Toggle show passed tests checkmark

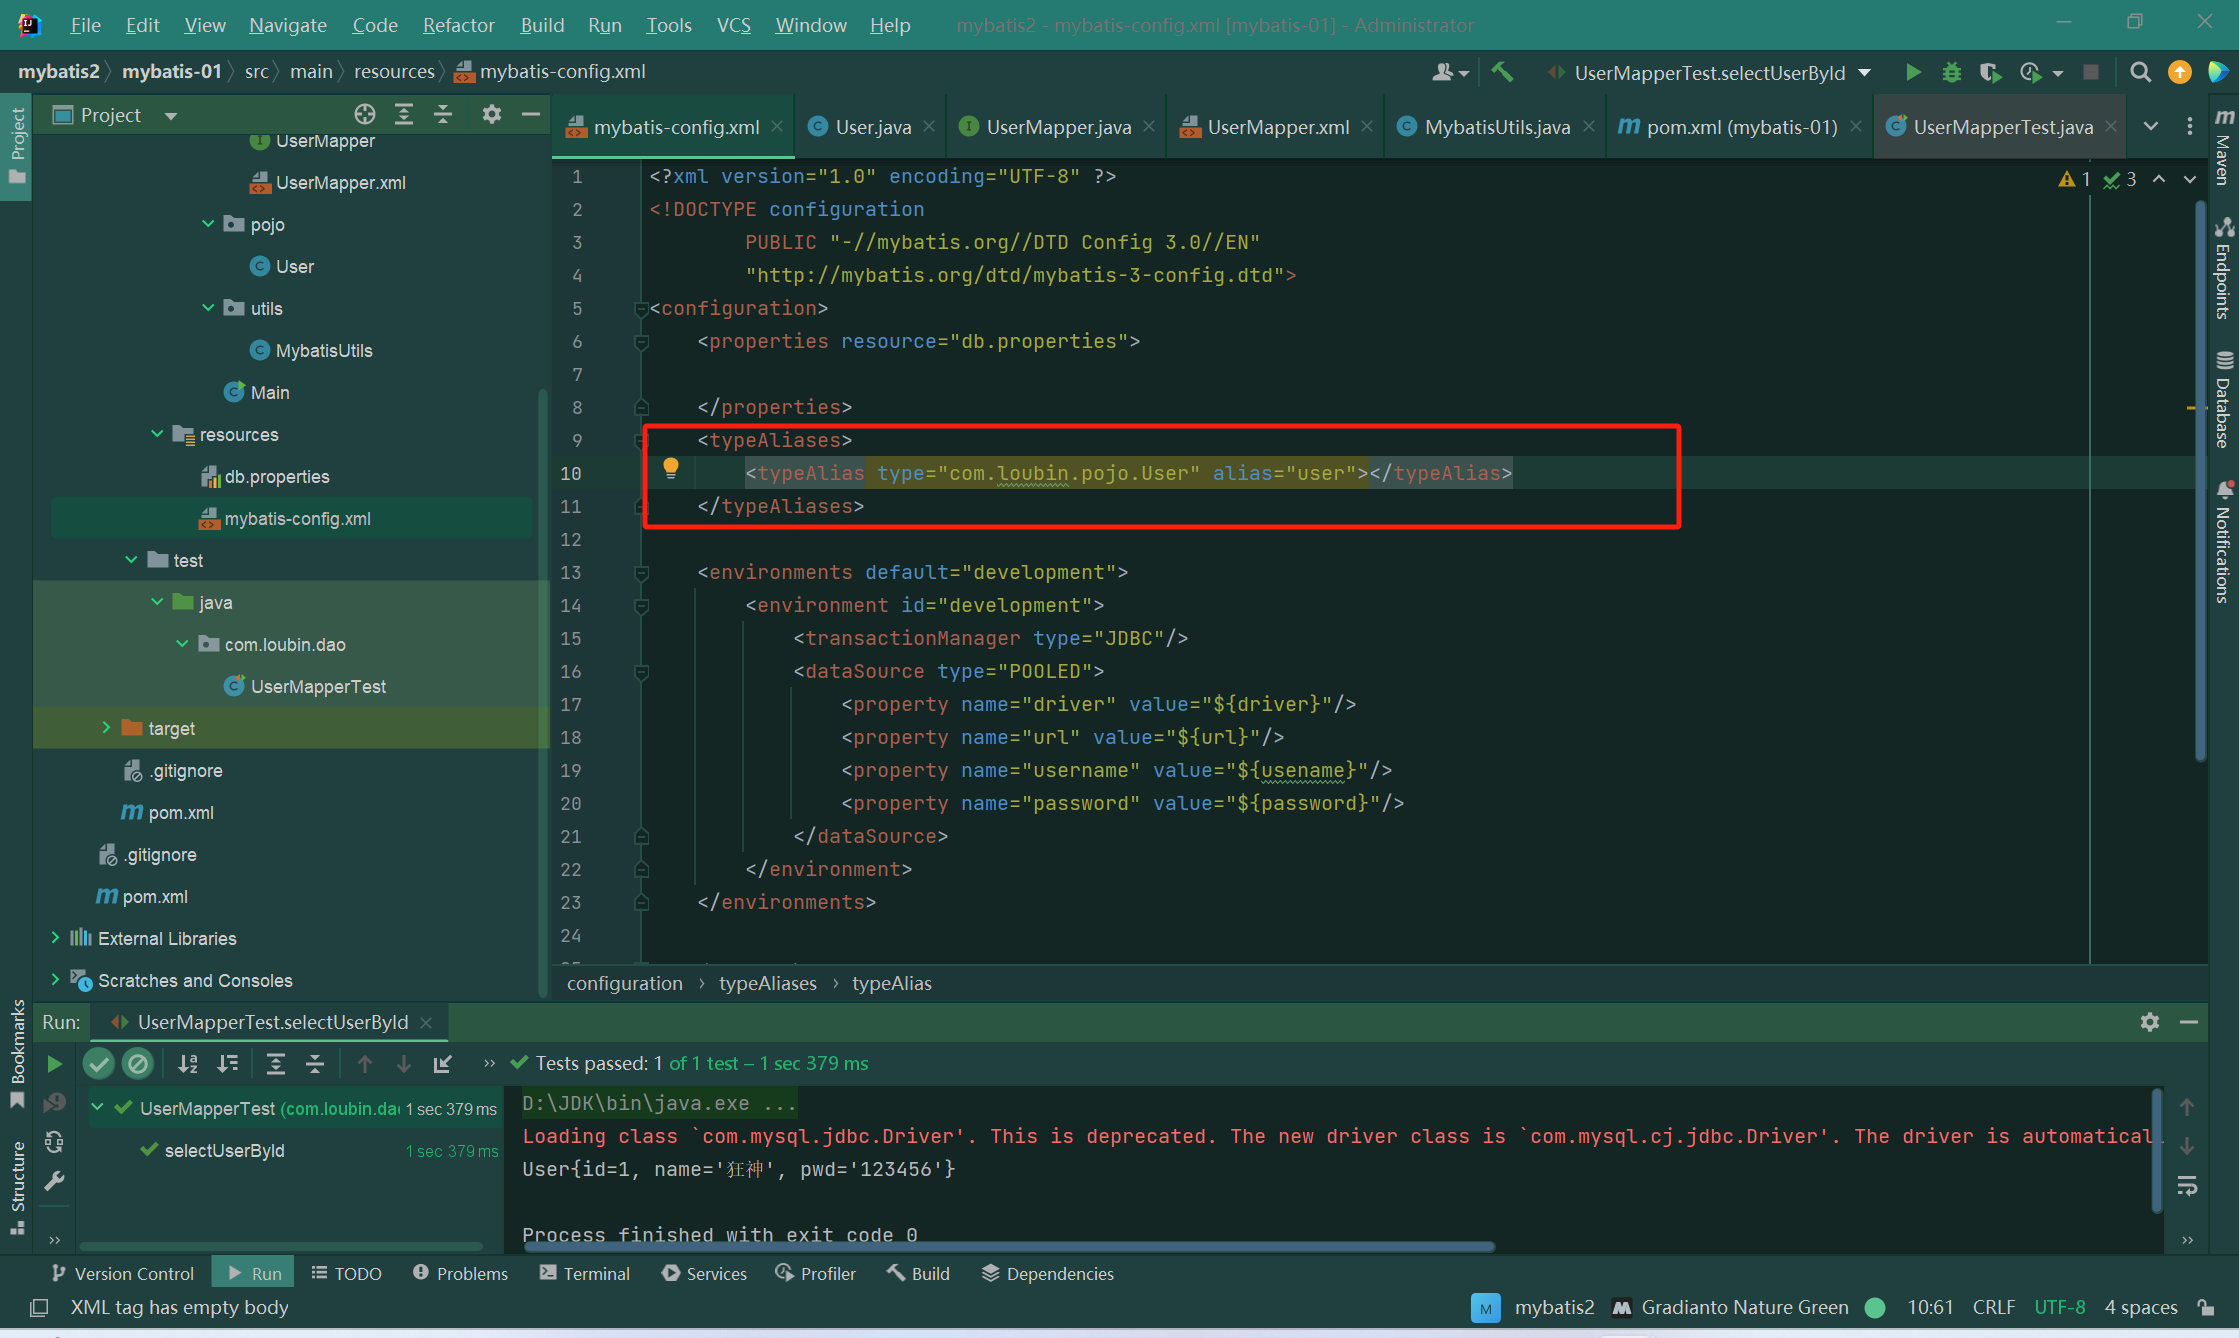(98, 1064)
